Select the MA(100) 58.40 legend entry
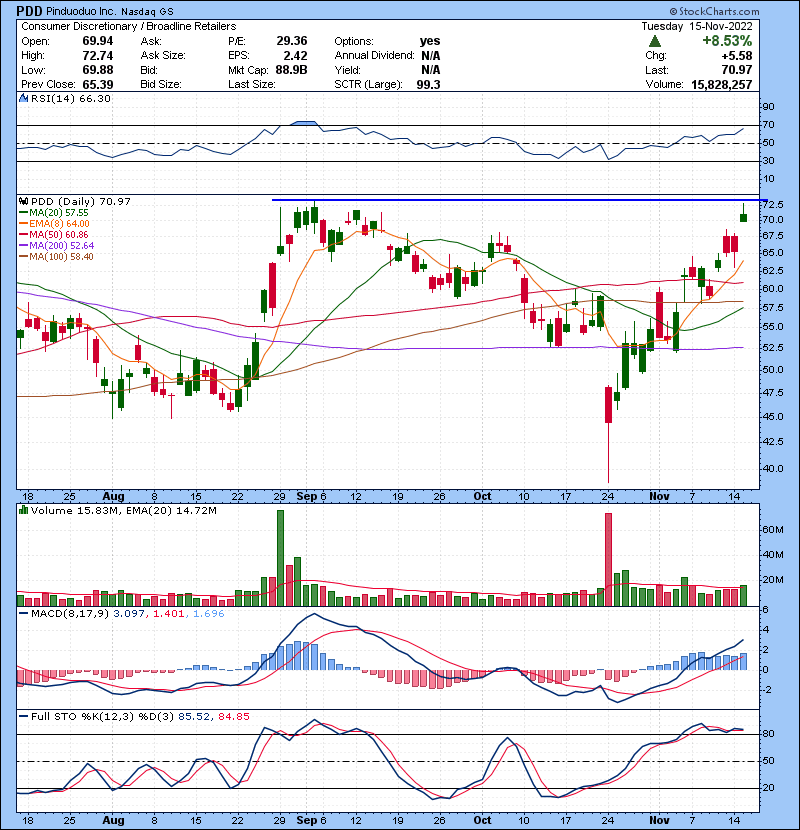The width and height of the screenshot is (800, 830). click(56, 257)
